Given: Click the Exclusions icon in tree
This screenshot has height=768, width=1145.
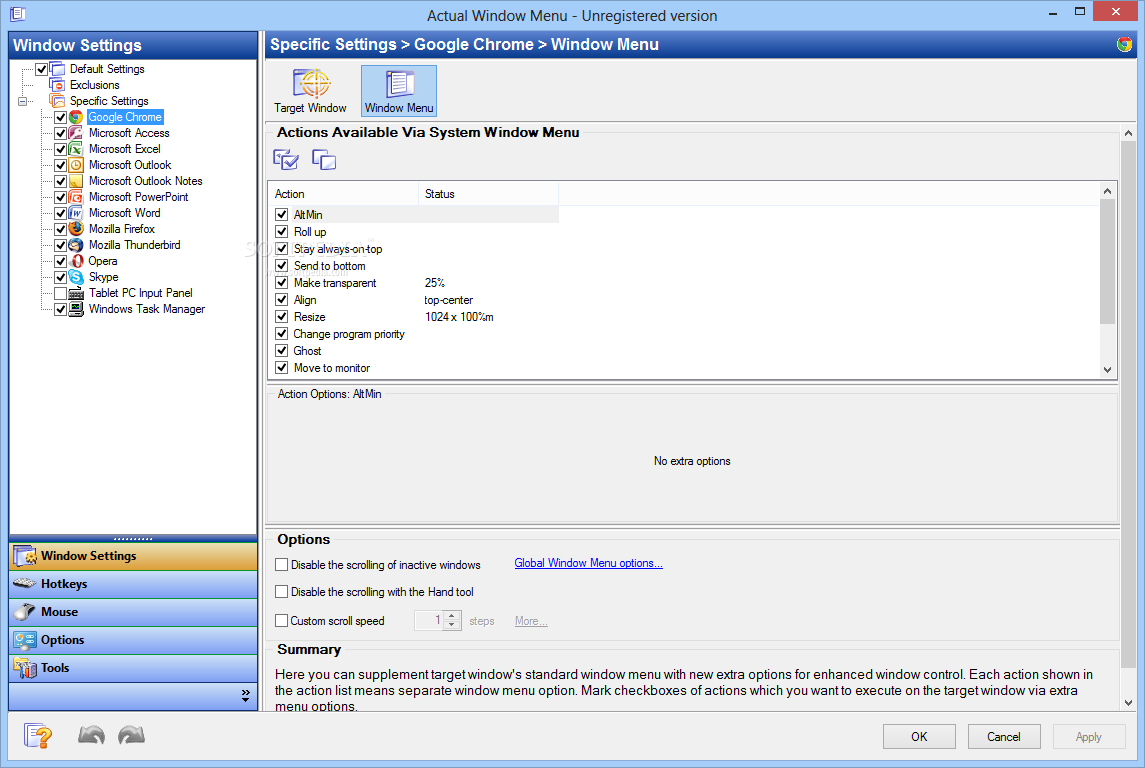Looking at the screenshot, I should [x=57, y=85].
